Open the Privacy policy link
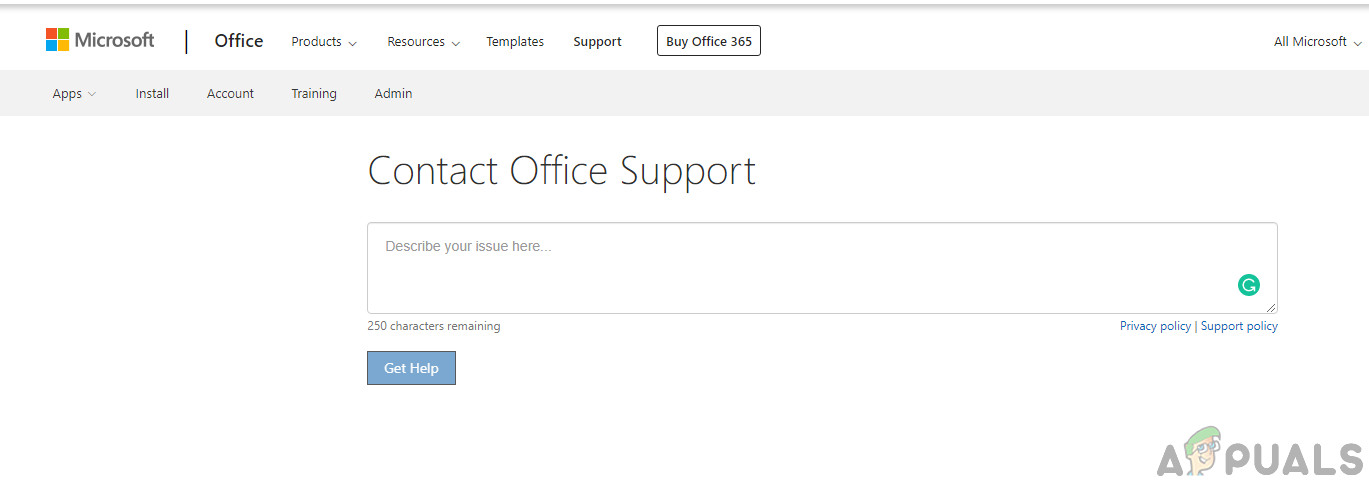 click(x=1155, y=326)
